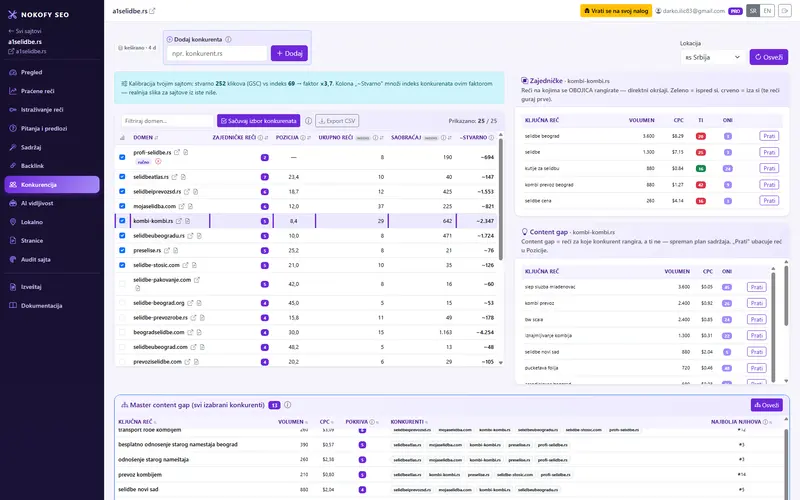800x500 pixels.
Task: Sort Master content gap by CPC
Action: (x=327, y=422)
